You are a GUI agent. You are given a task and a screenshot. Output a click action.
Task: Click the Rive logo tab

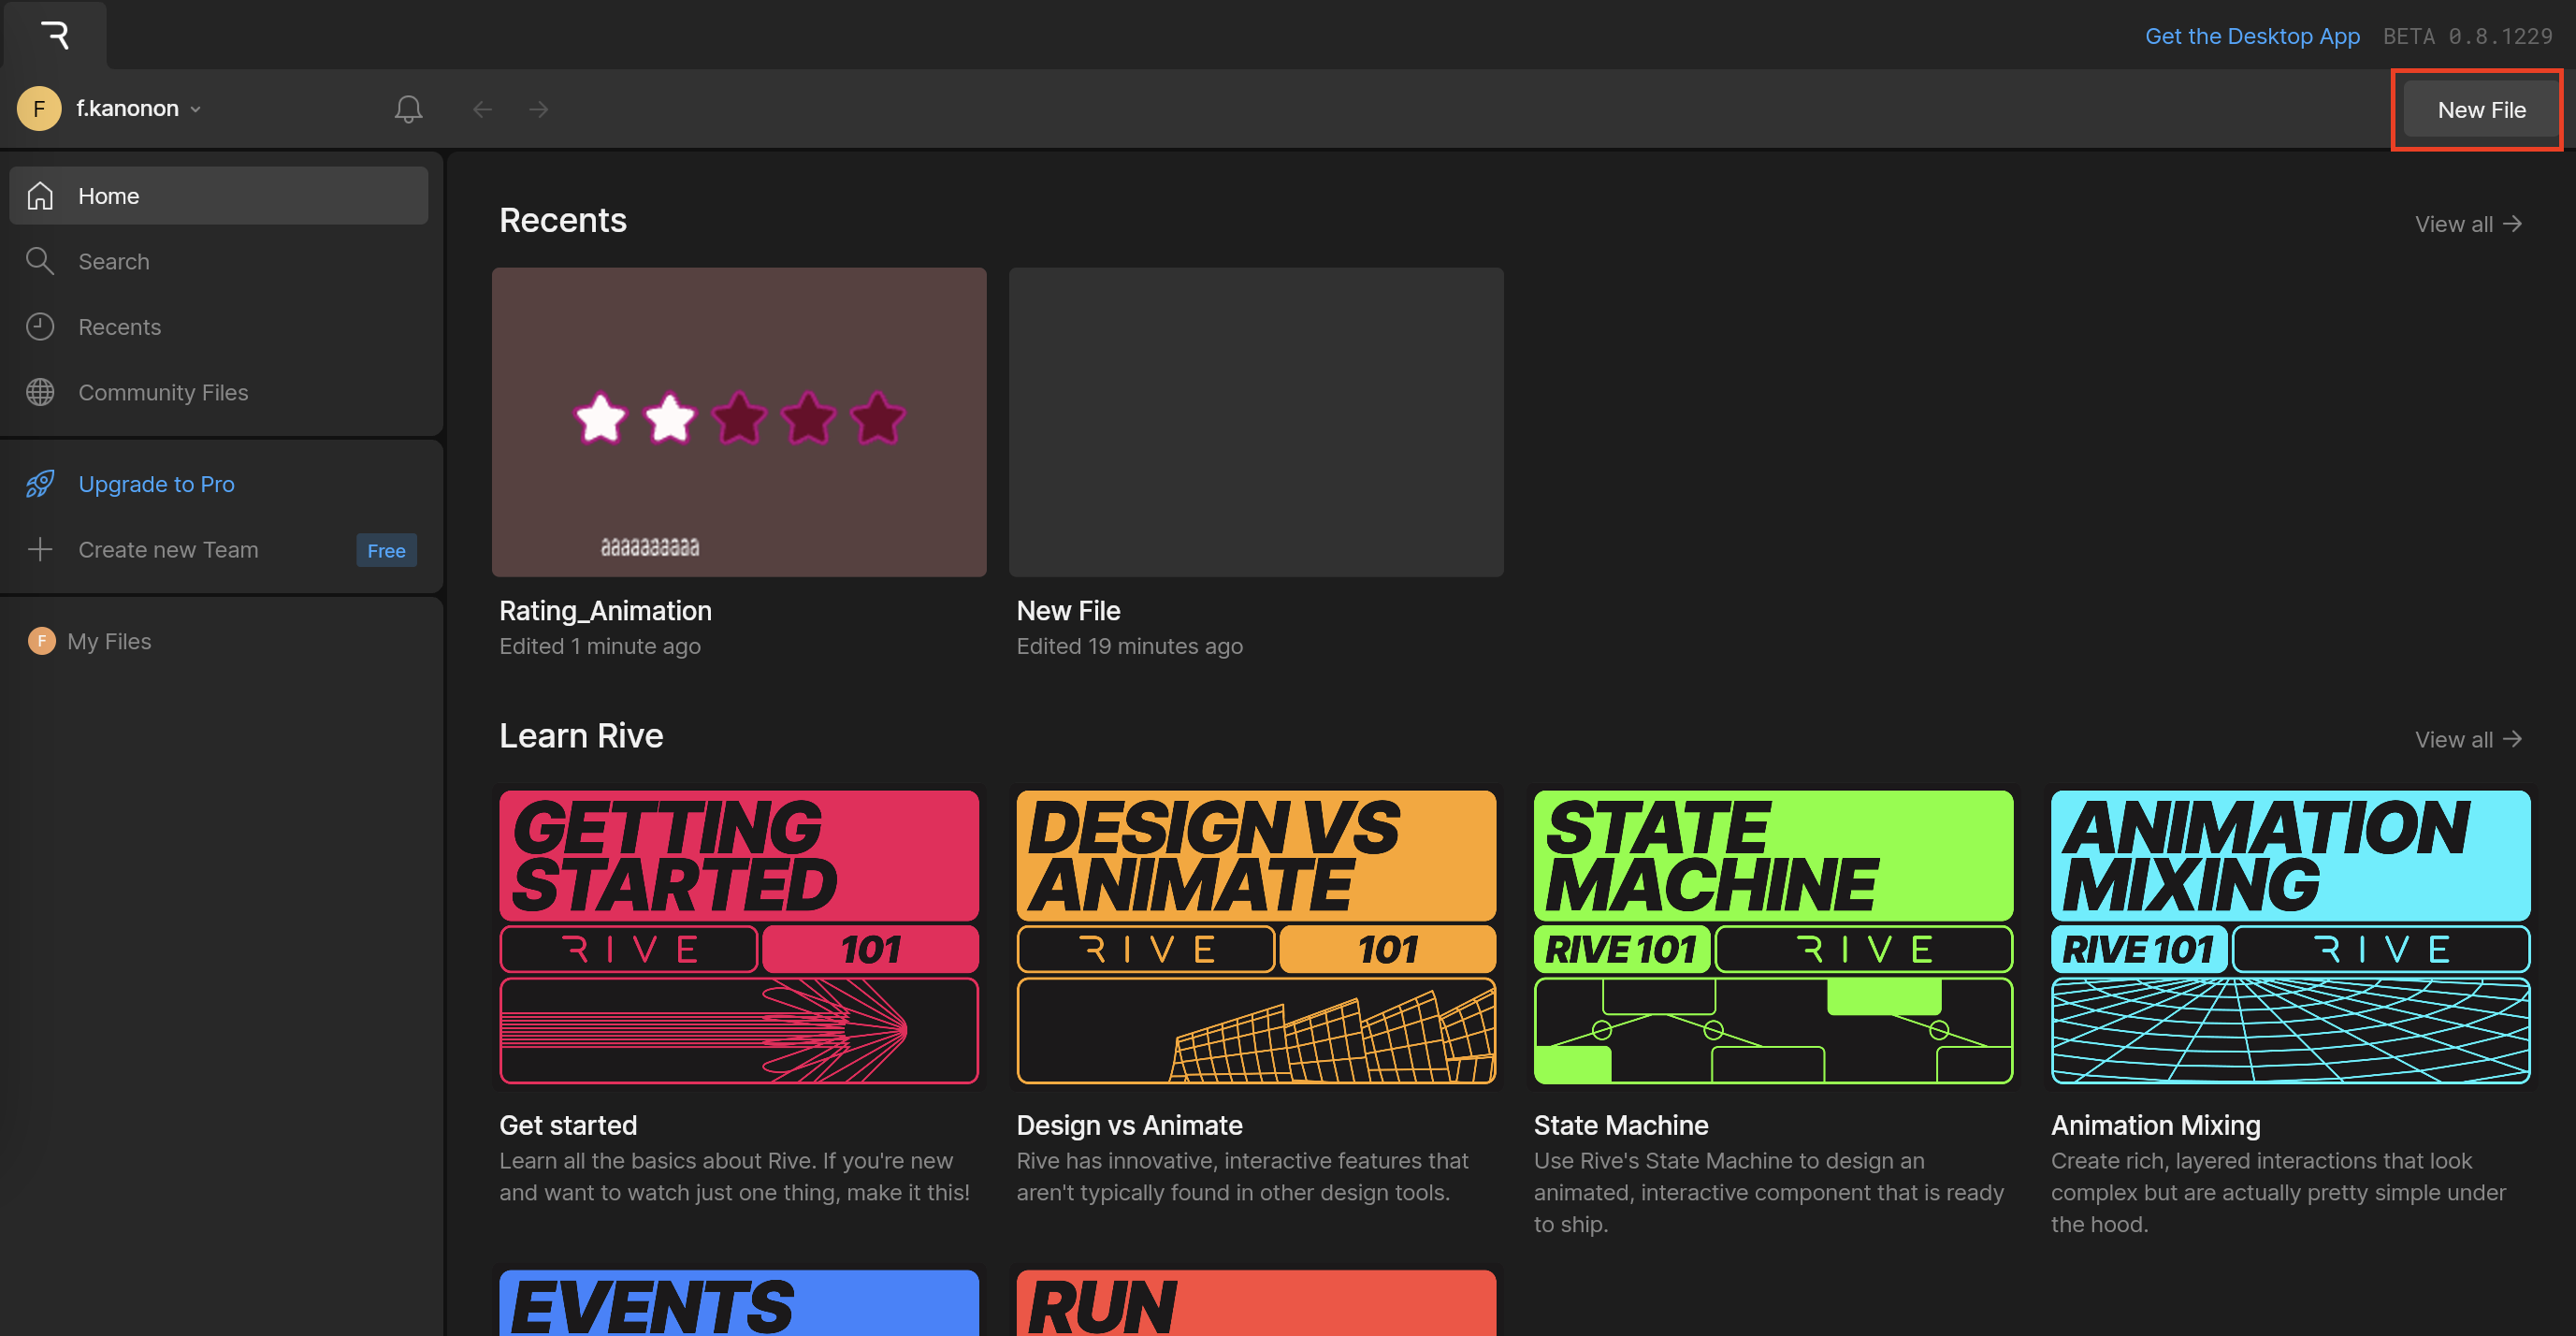click(x=55, y=36)
